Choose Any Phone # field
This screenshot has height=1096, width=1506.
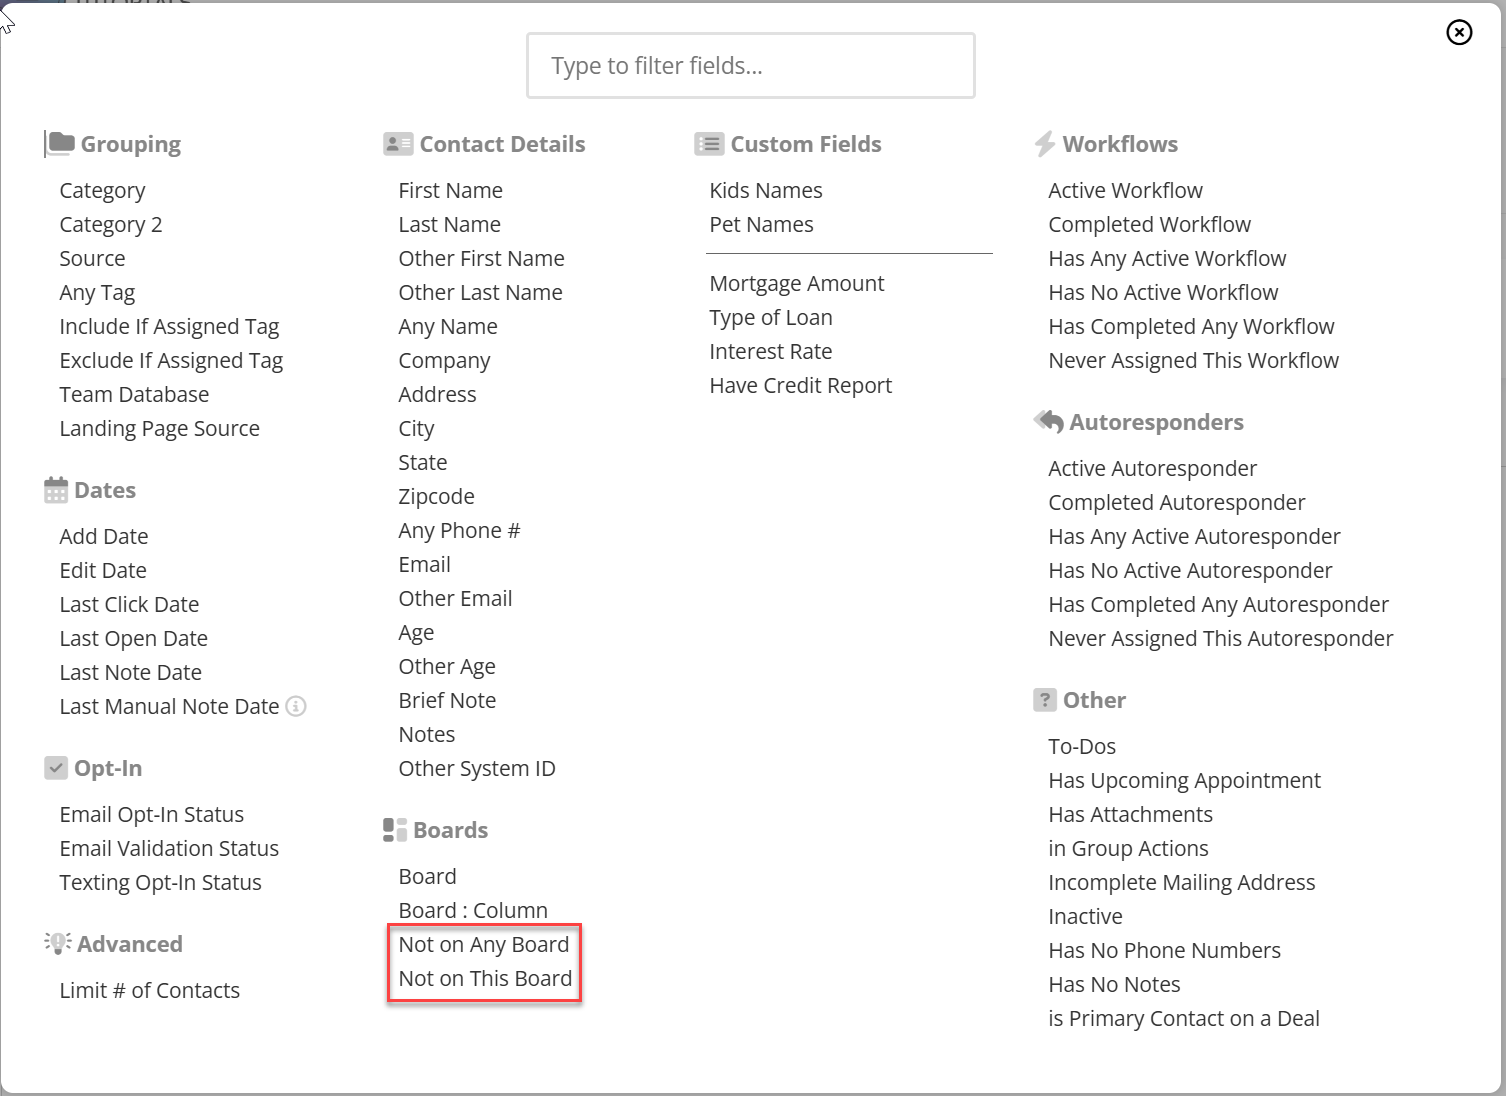point(459,531)
